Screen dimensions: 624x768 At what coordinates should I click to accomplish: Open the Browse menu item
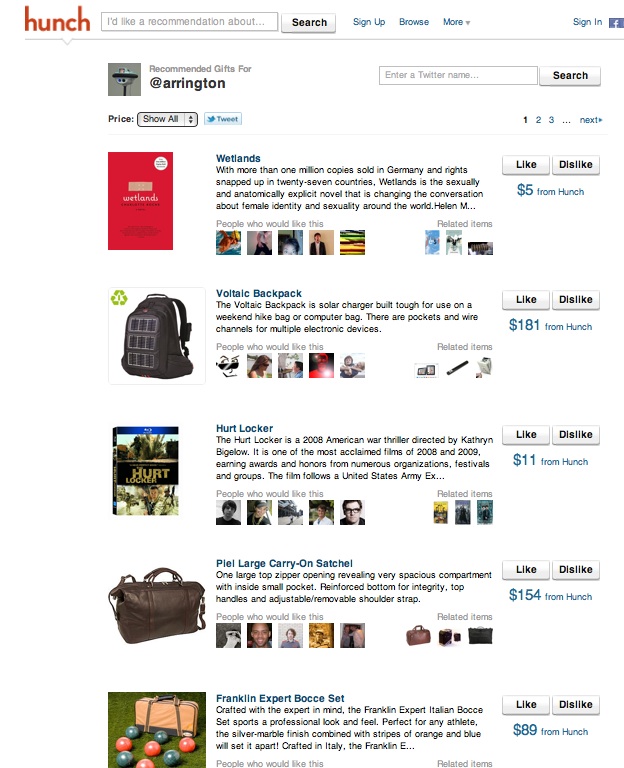[414, 22]
